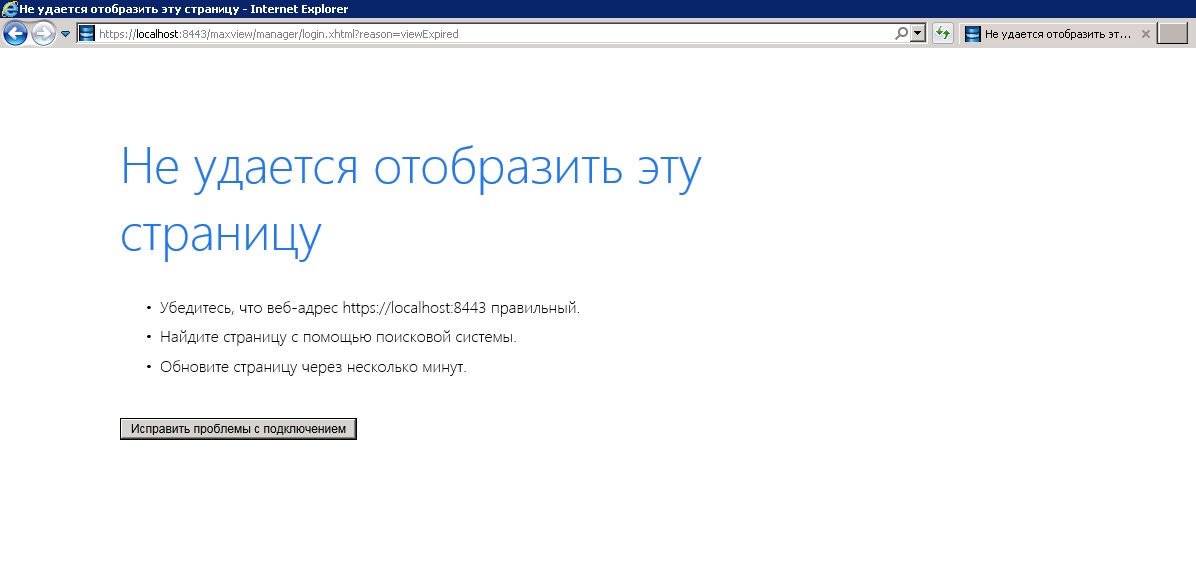Close the current tab with X
1196x570 pixels.
point(1146,34)
